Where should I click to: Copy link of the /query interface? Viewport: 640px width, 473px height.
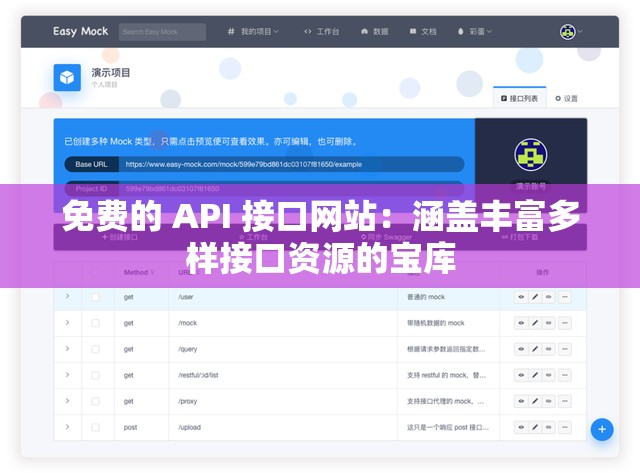pyautogui.click(x=549, y=349)
